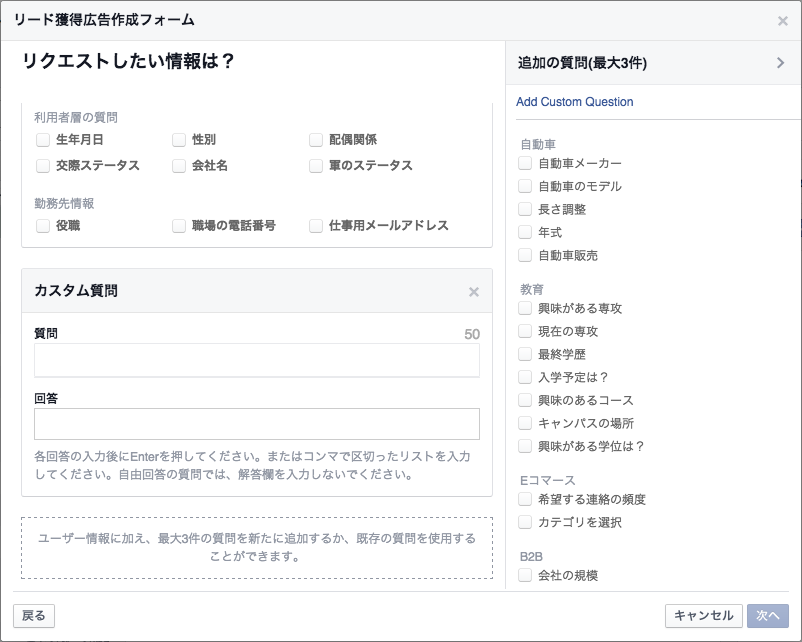The width and height of the screenshot is (802, 642).
Task: Open the Add Custom Question link
Action: click(x=574, y=102)
